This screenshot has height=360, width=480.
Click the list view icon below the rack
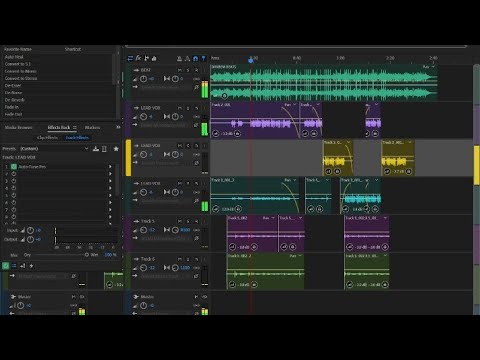(x=14, y=266)
